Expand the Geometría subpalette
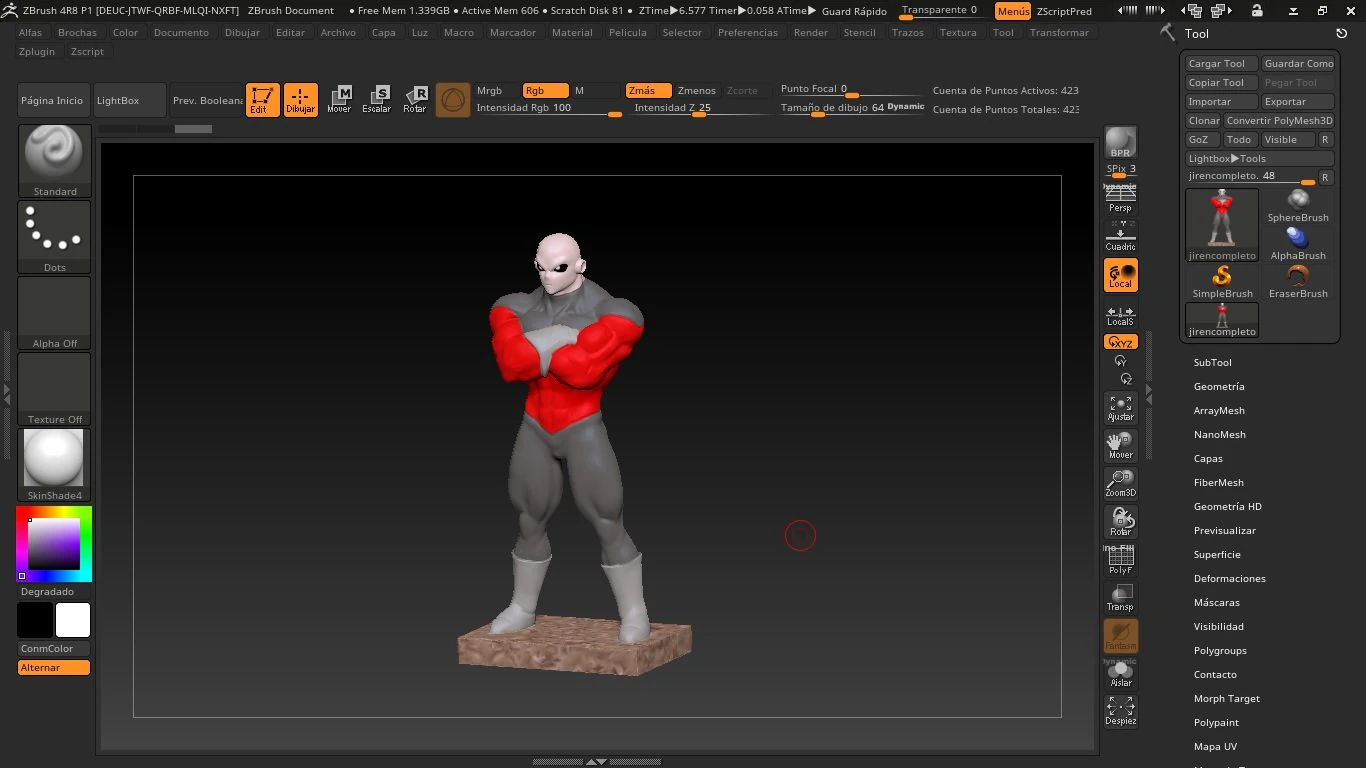Screen dimensions: 1366x768 click(x=1219, y=387)
